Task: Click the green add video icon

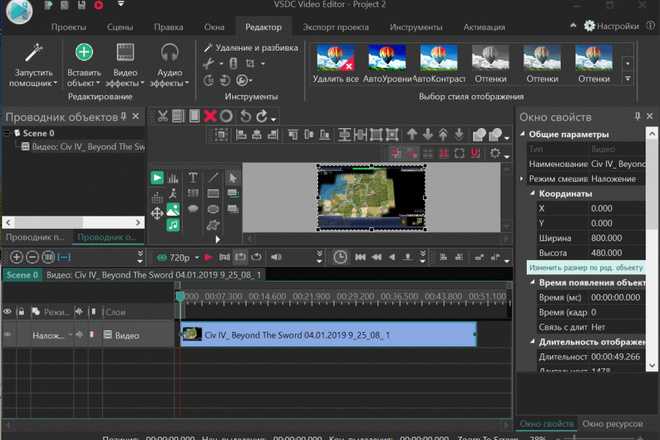Action: pos(157,178)
